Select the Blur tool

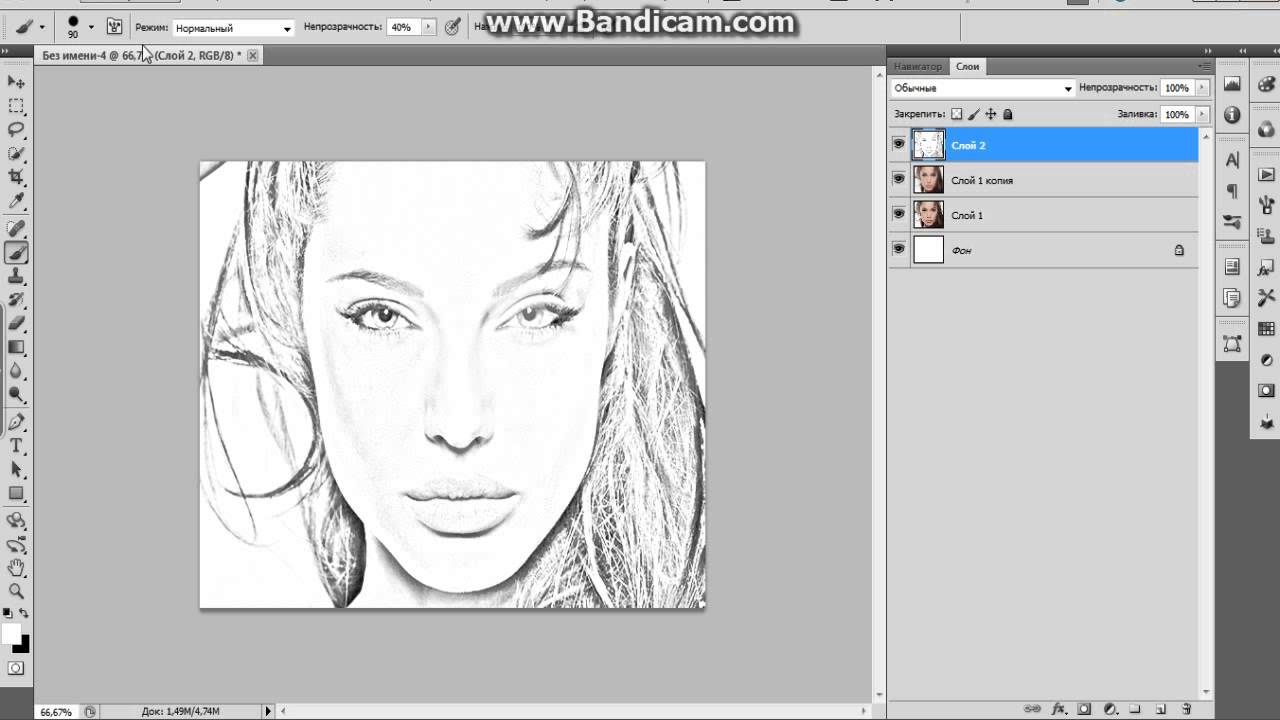pyautogui.click(x=16, y=371)
